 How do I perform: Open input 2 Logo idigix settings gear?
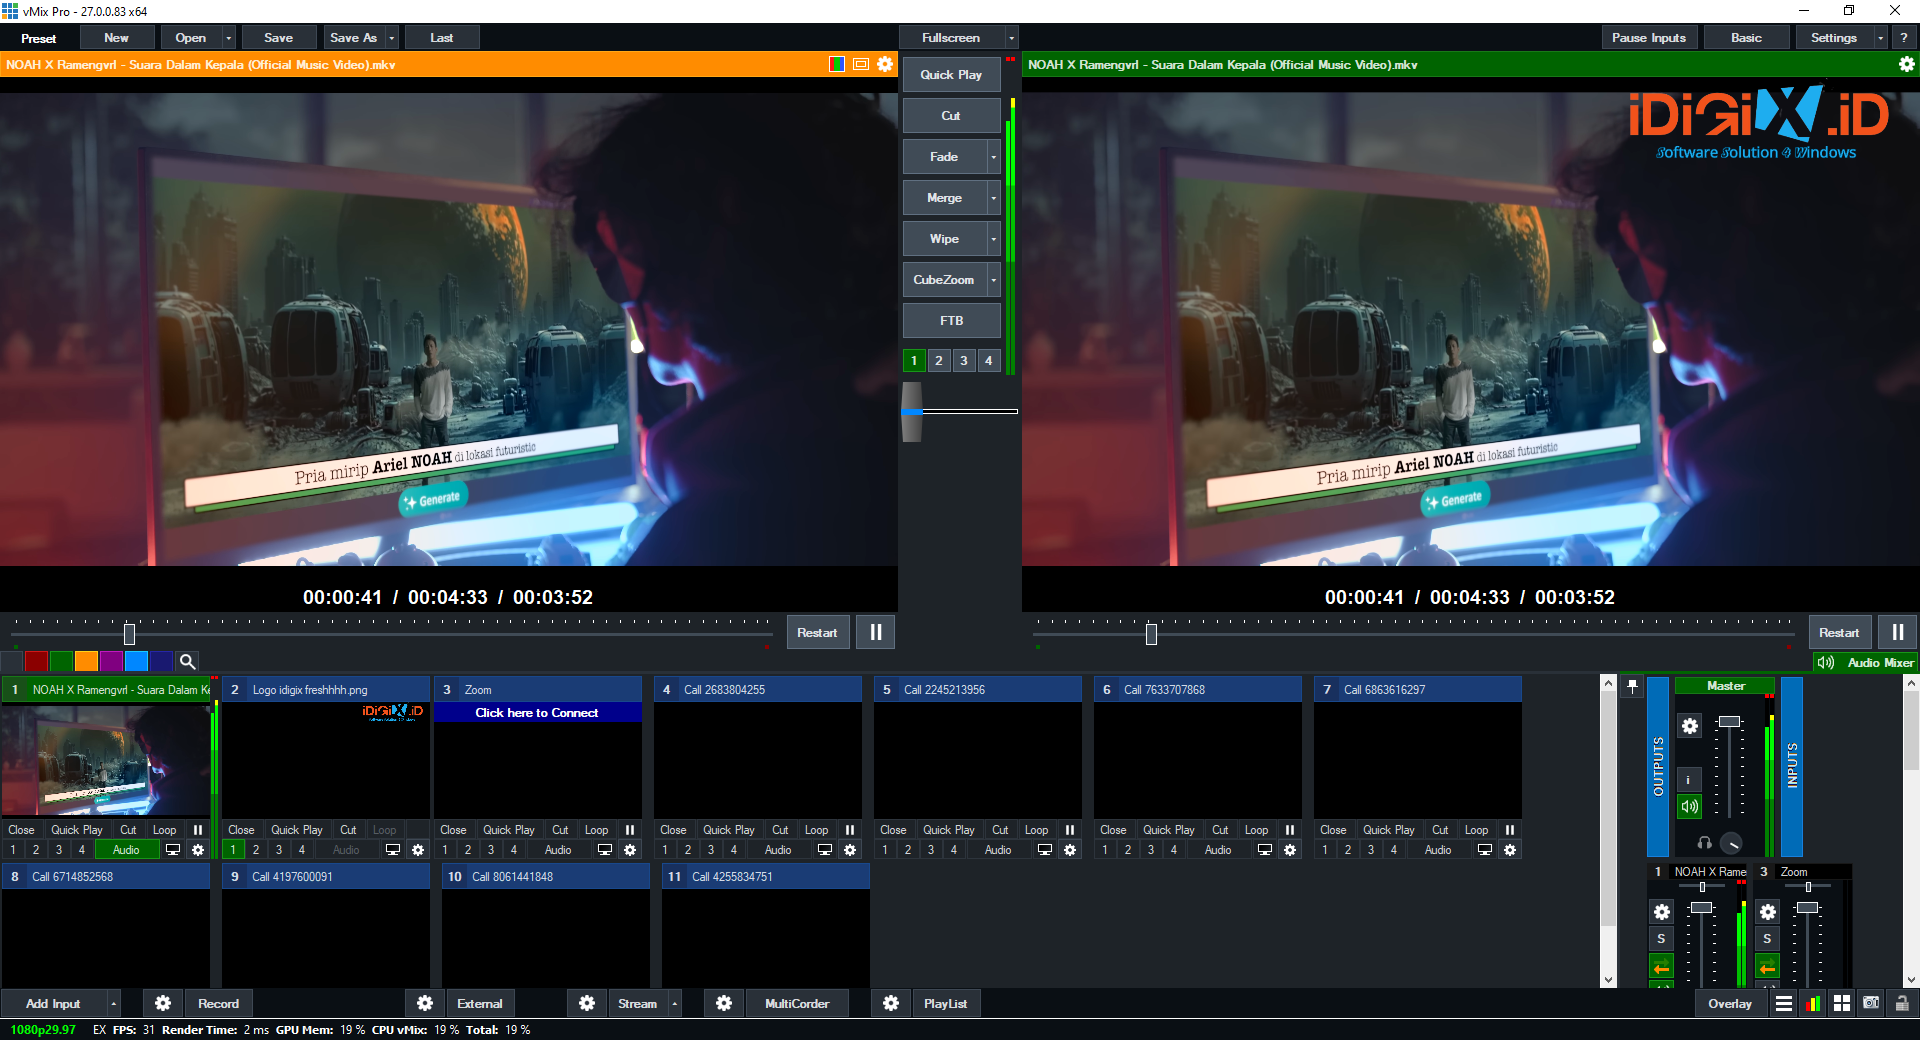[418, 850]
